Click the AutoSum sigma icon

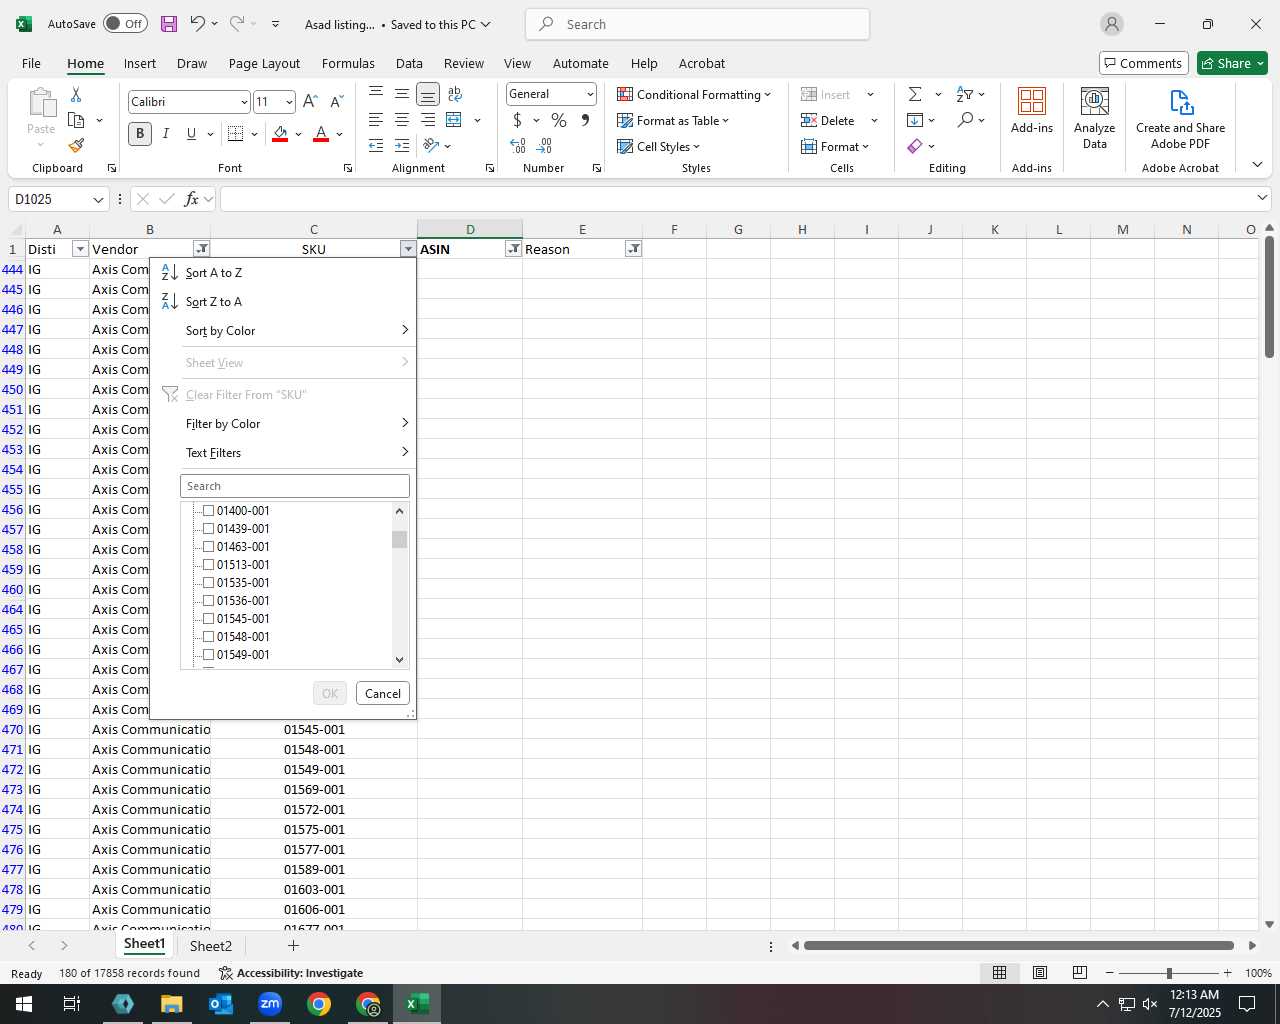(915, 94)
